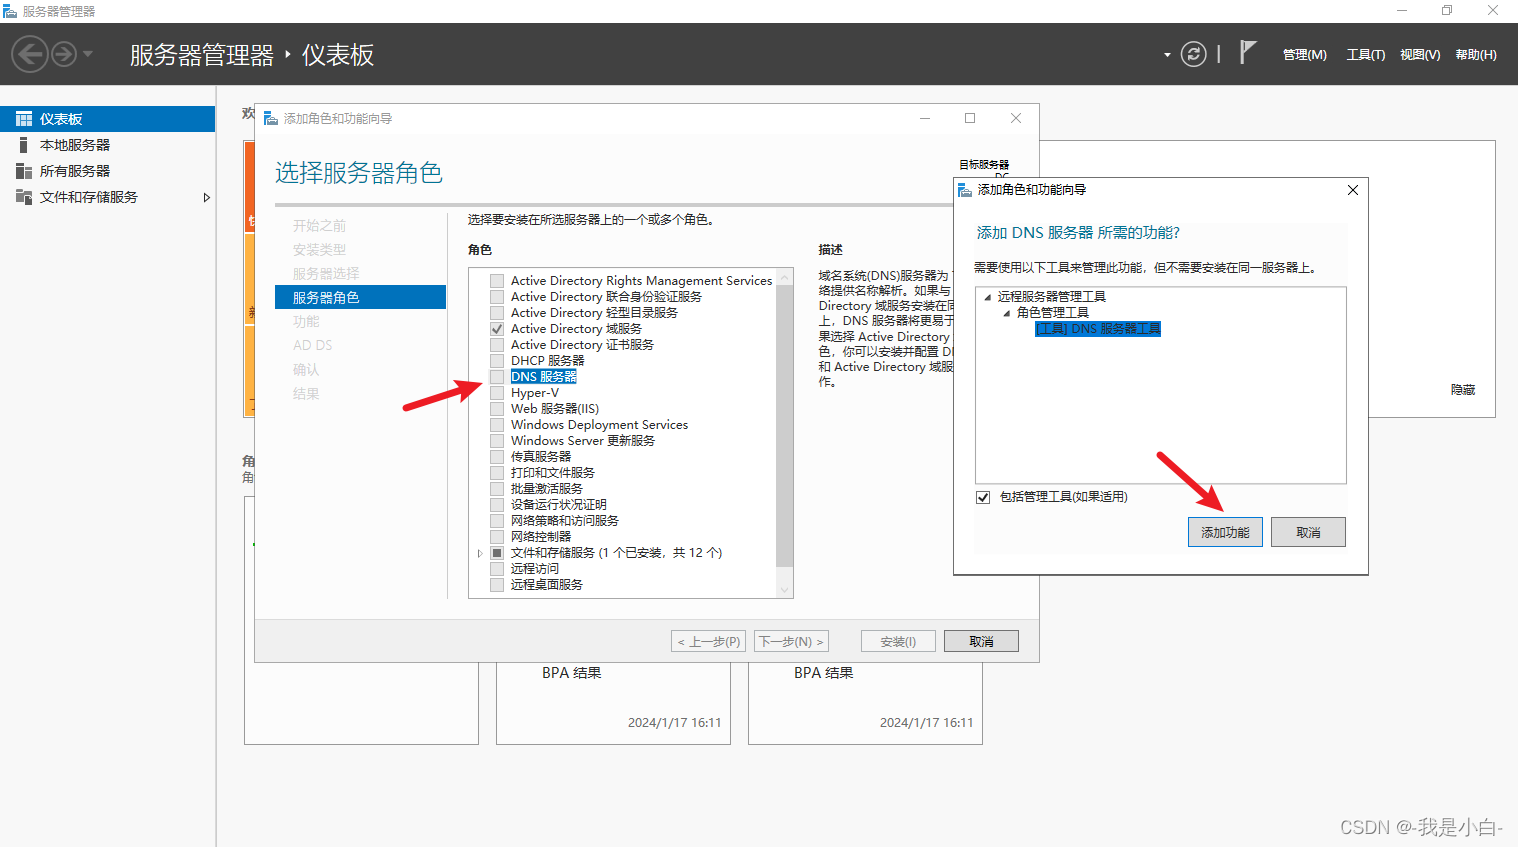Check the Hyper-V role

(x=497, y=393)
